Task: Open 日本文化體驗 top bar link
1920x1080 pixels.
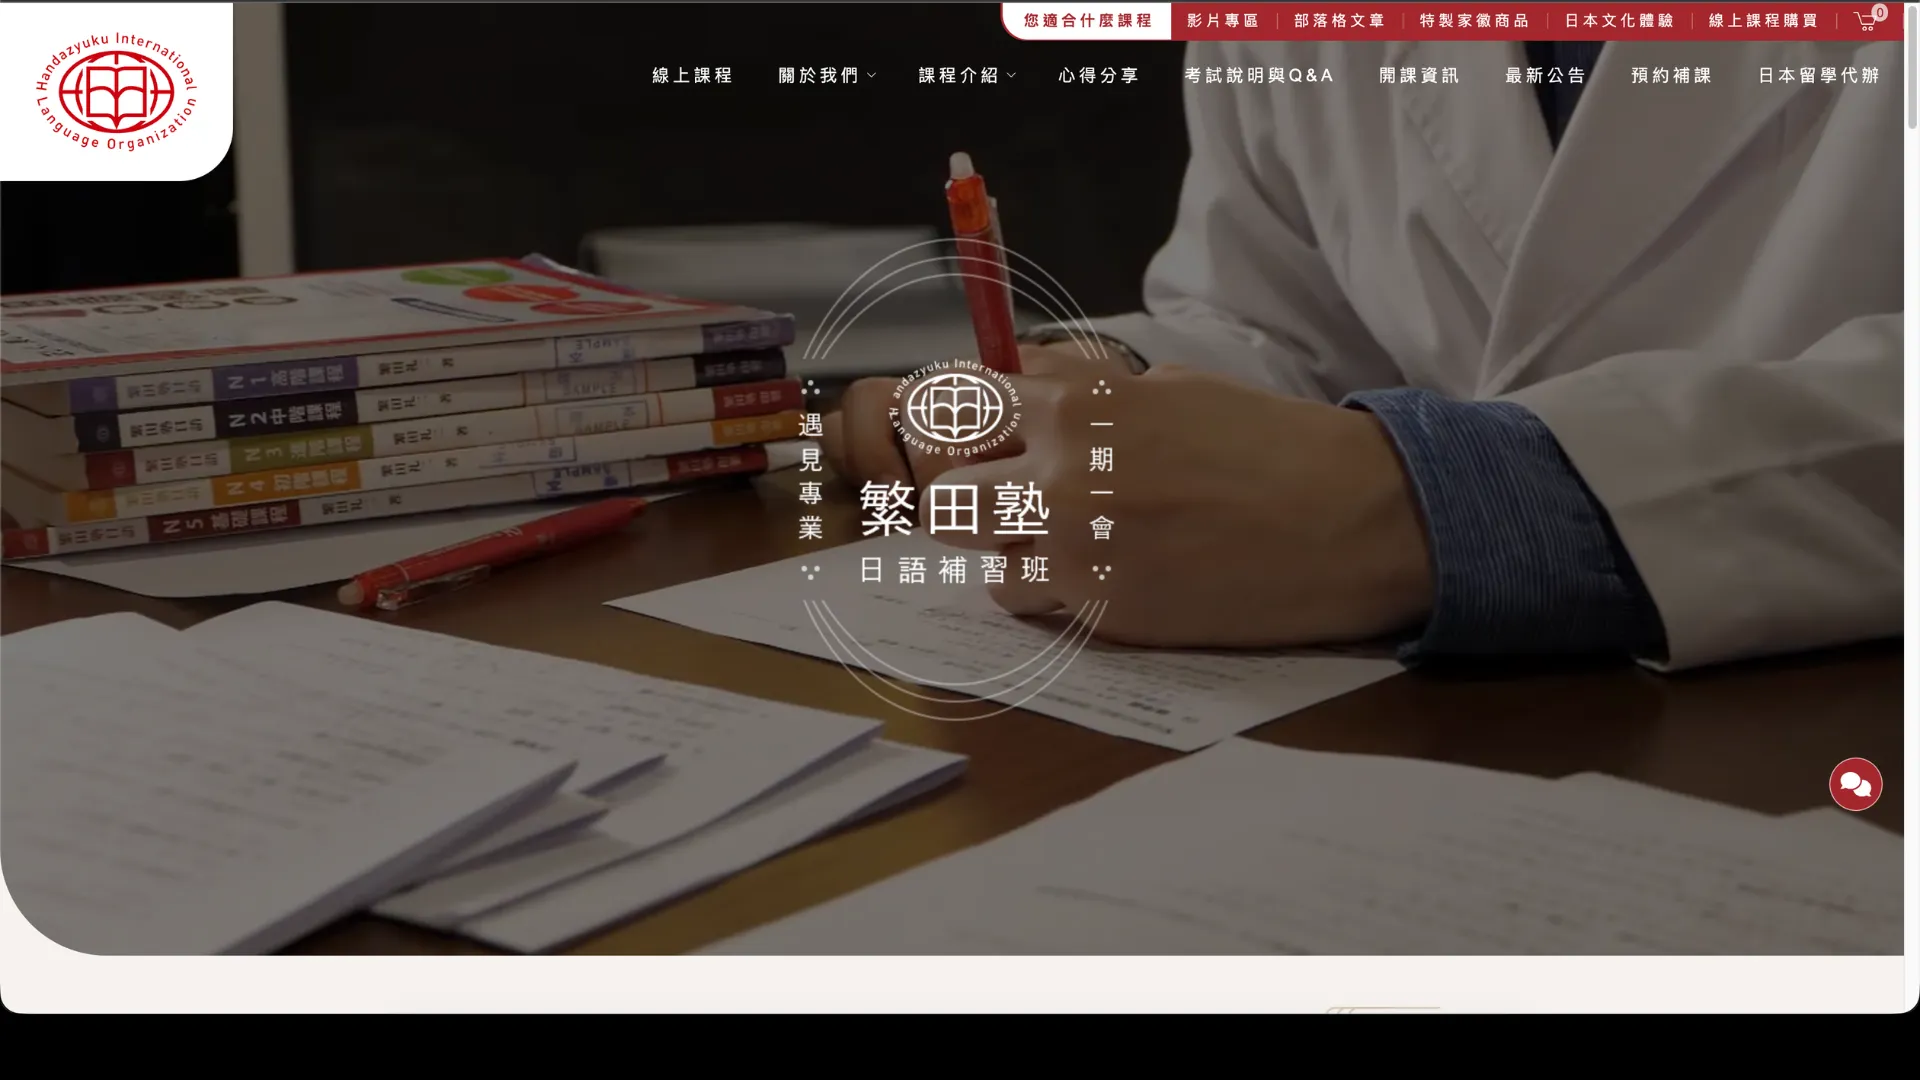Action: [1618, 21]
